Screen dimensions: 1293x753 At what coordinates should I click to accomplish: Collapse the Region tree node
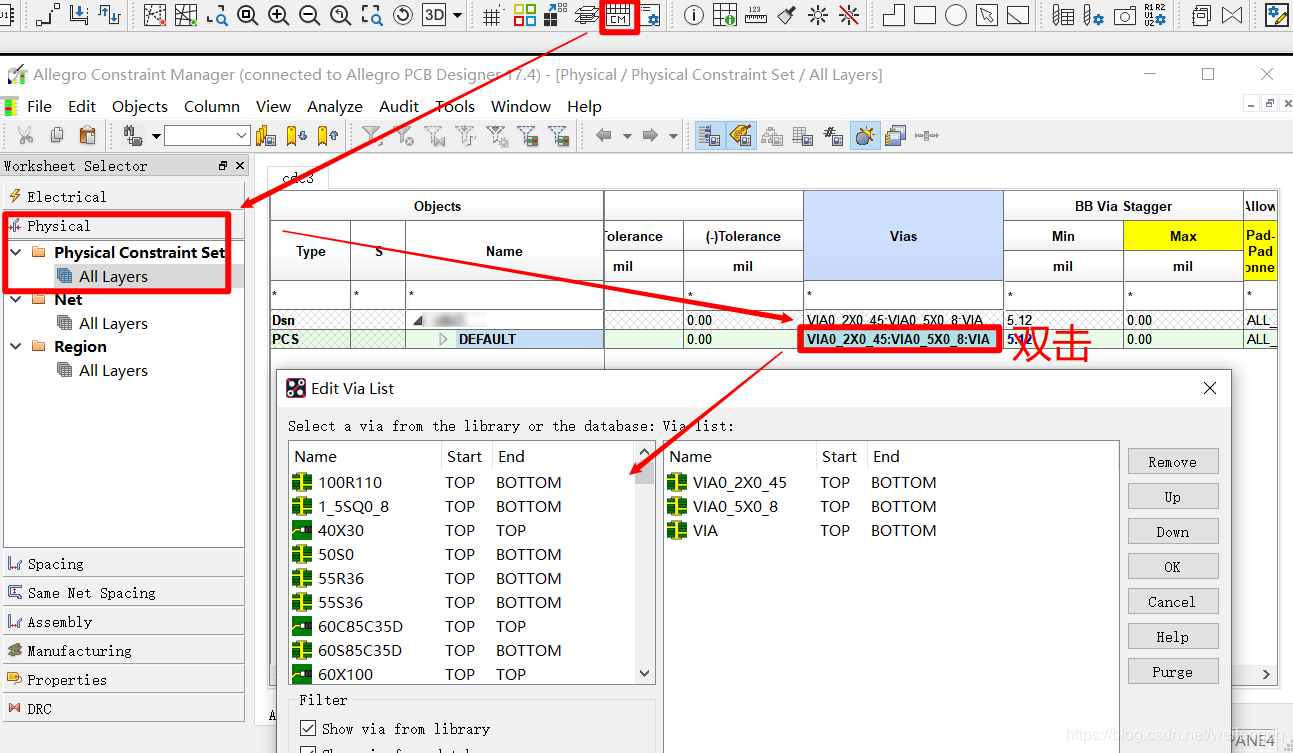tap(16, 346)
